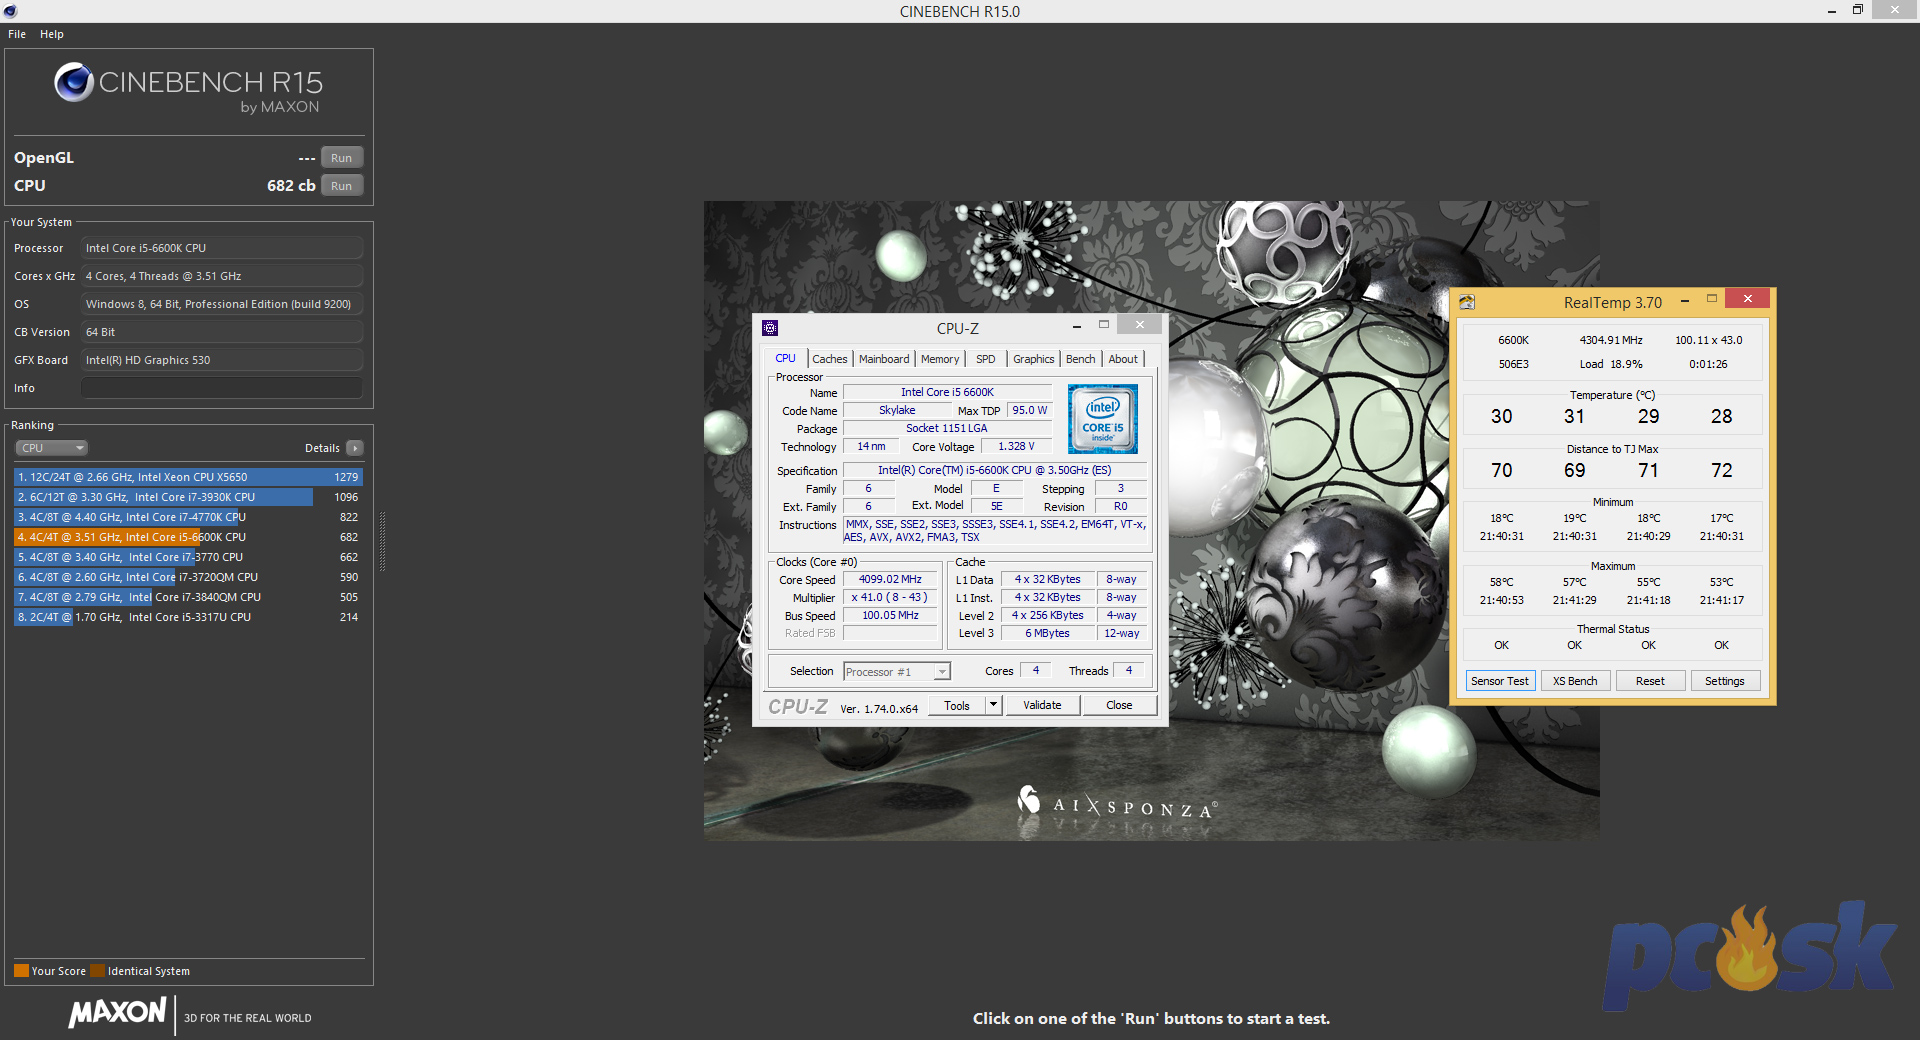The height and width of the screenshot is (1040, 1920).
Task: Select the Core i7-3720QM ranking entry
Action: click(x=188, y=577)
